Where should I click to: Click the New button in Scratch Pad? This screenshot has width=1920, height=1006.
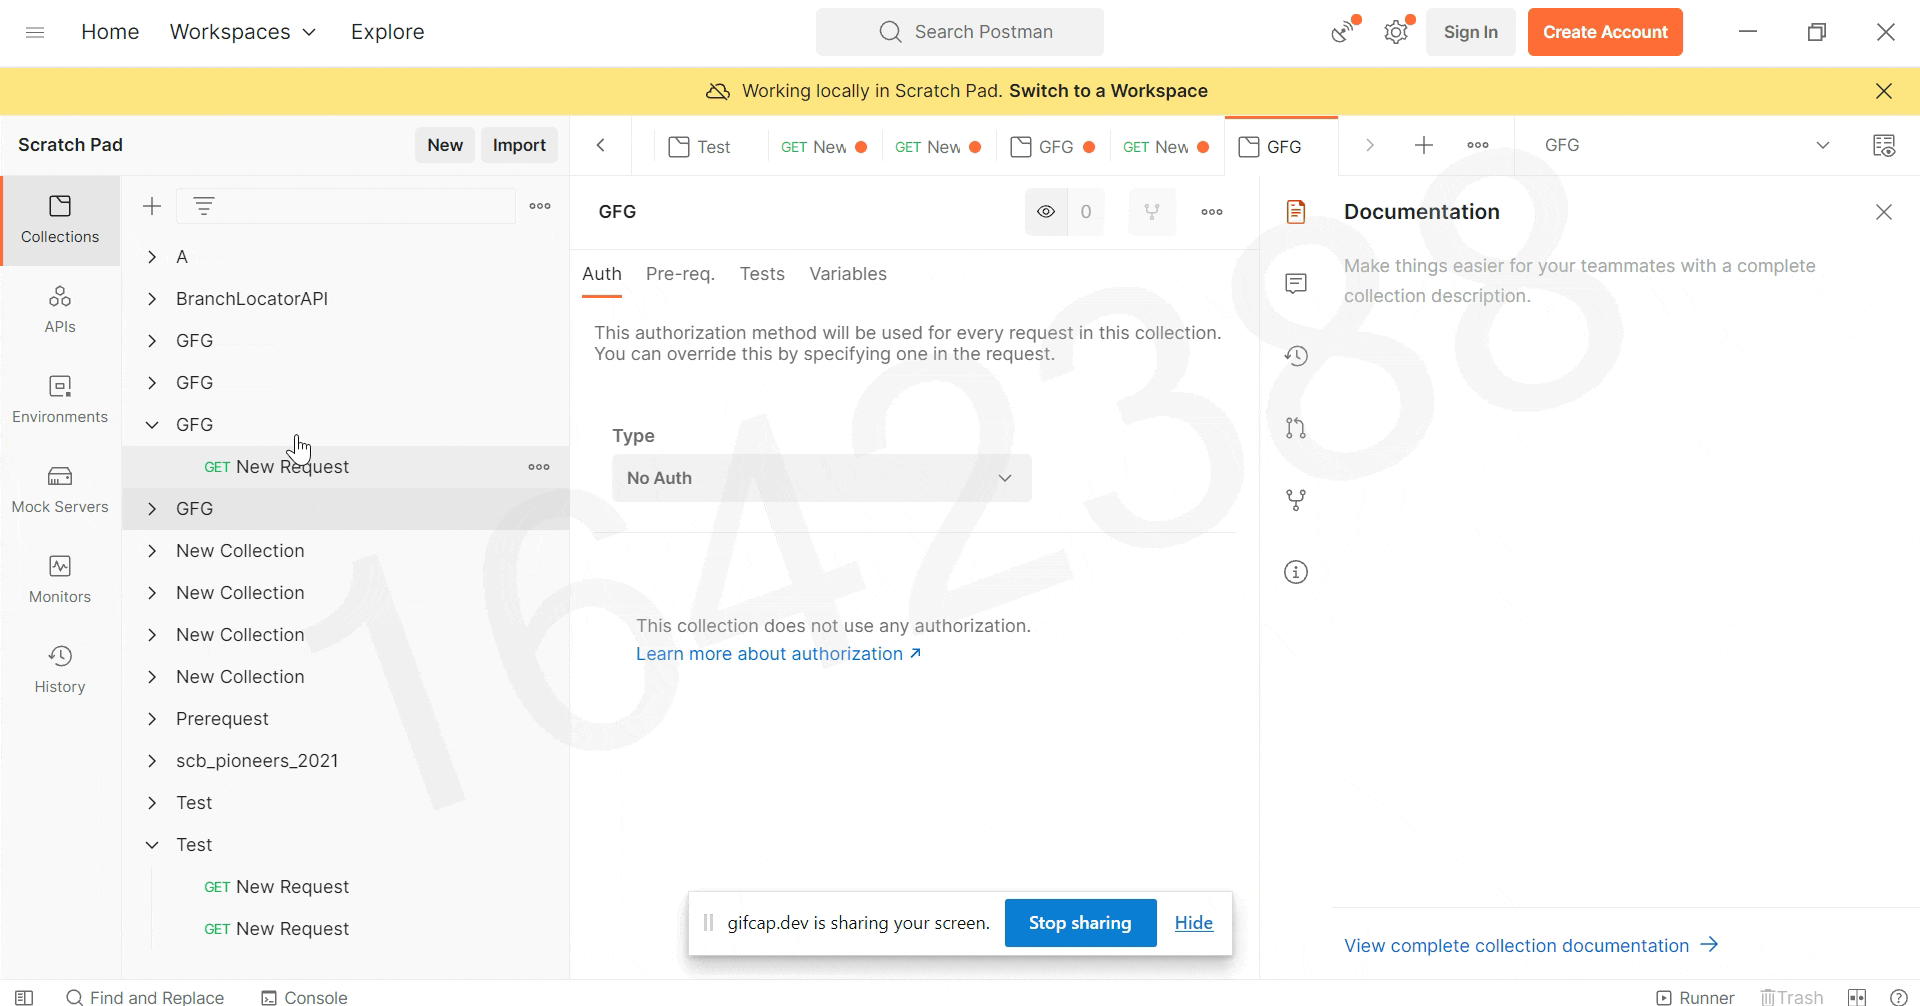point(445,145)
